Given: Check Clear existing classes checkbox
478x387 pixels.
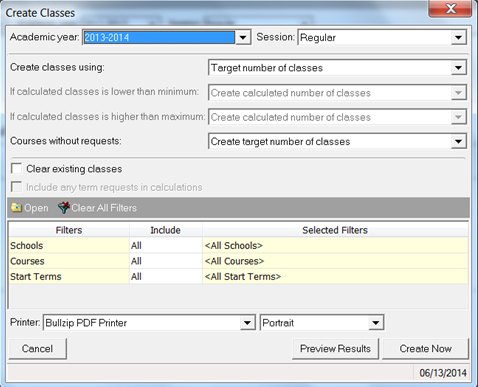Looking at the screenshot, I should (16, 168).
